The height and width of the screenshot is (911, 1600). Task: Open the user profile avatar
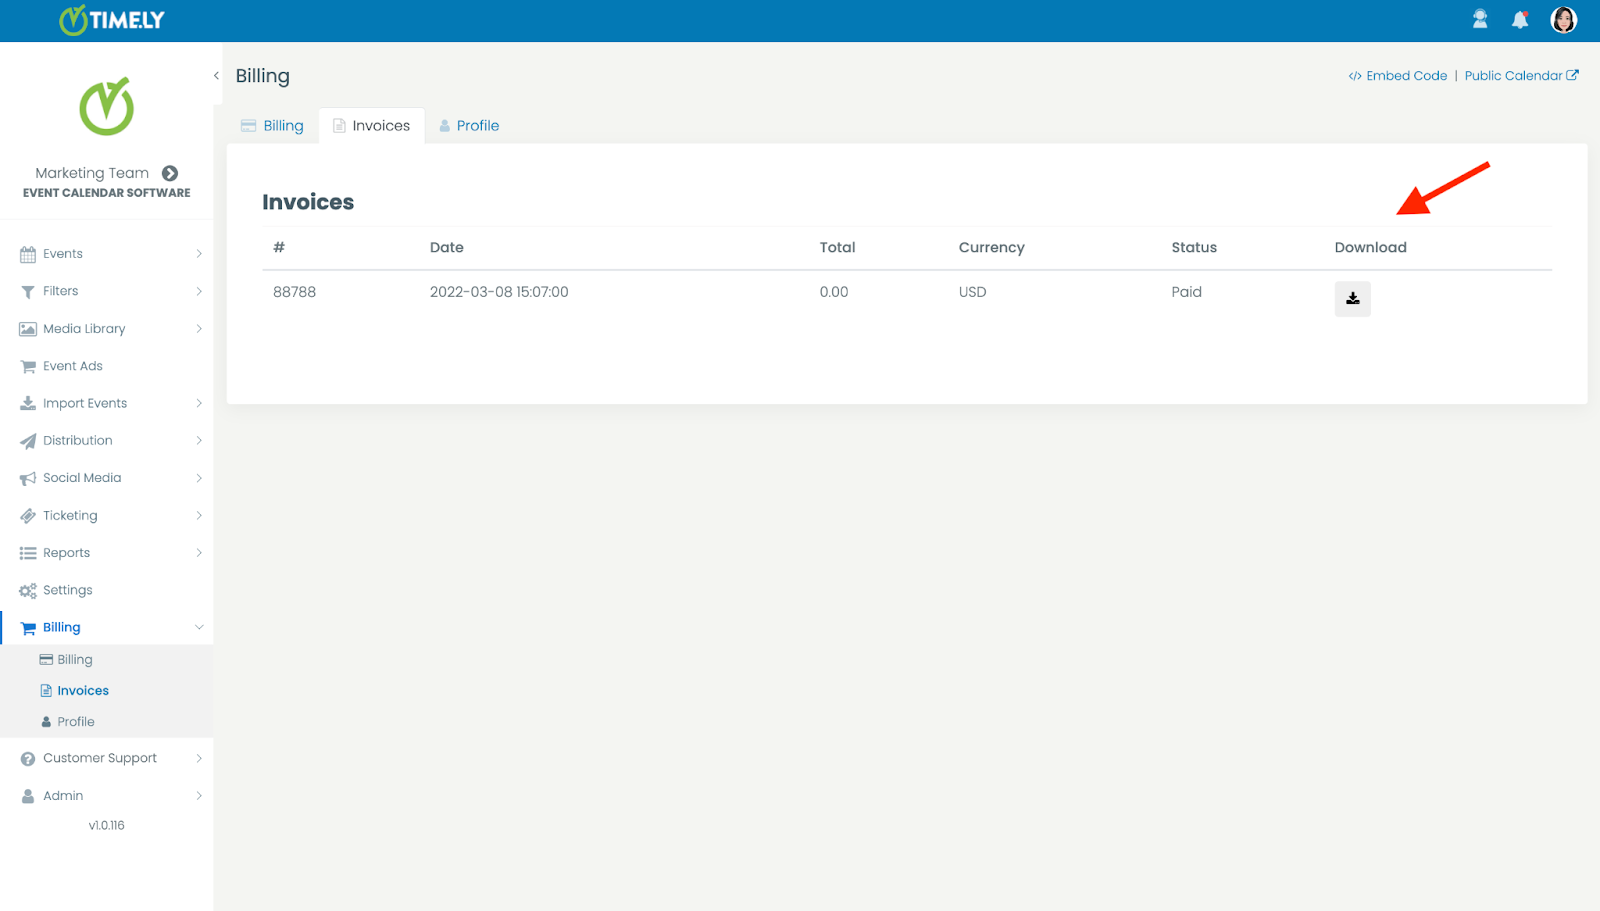(x=1562, y=20)
